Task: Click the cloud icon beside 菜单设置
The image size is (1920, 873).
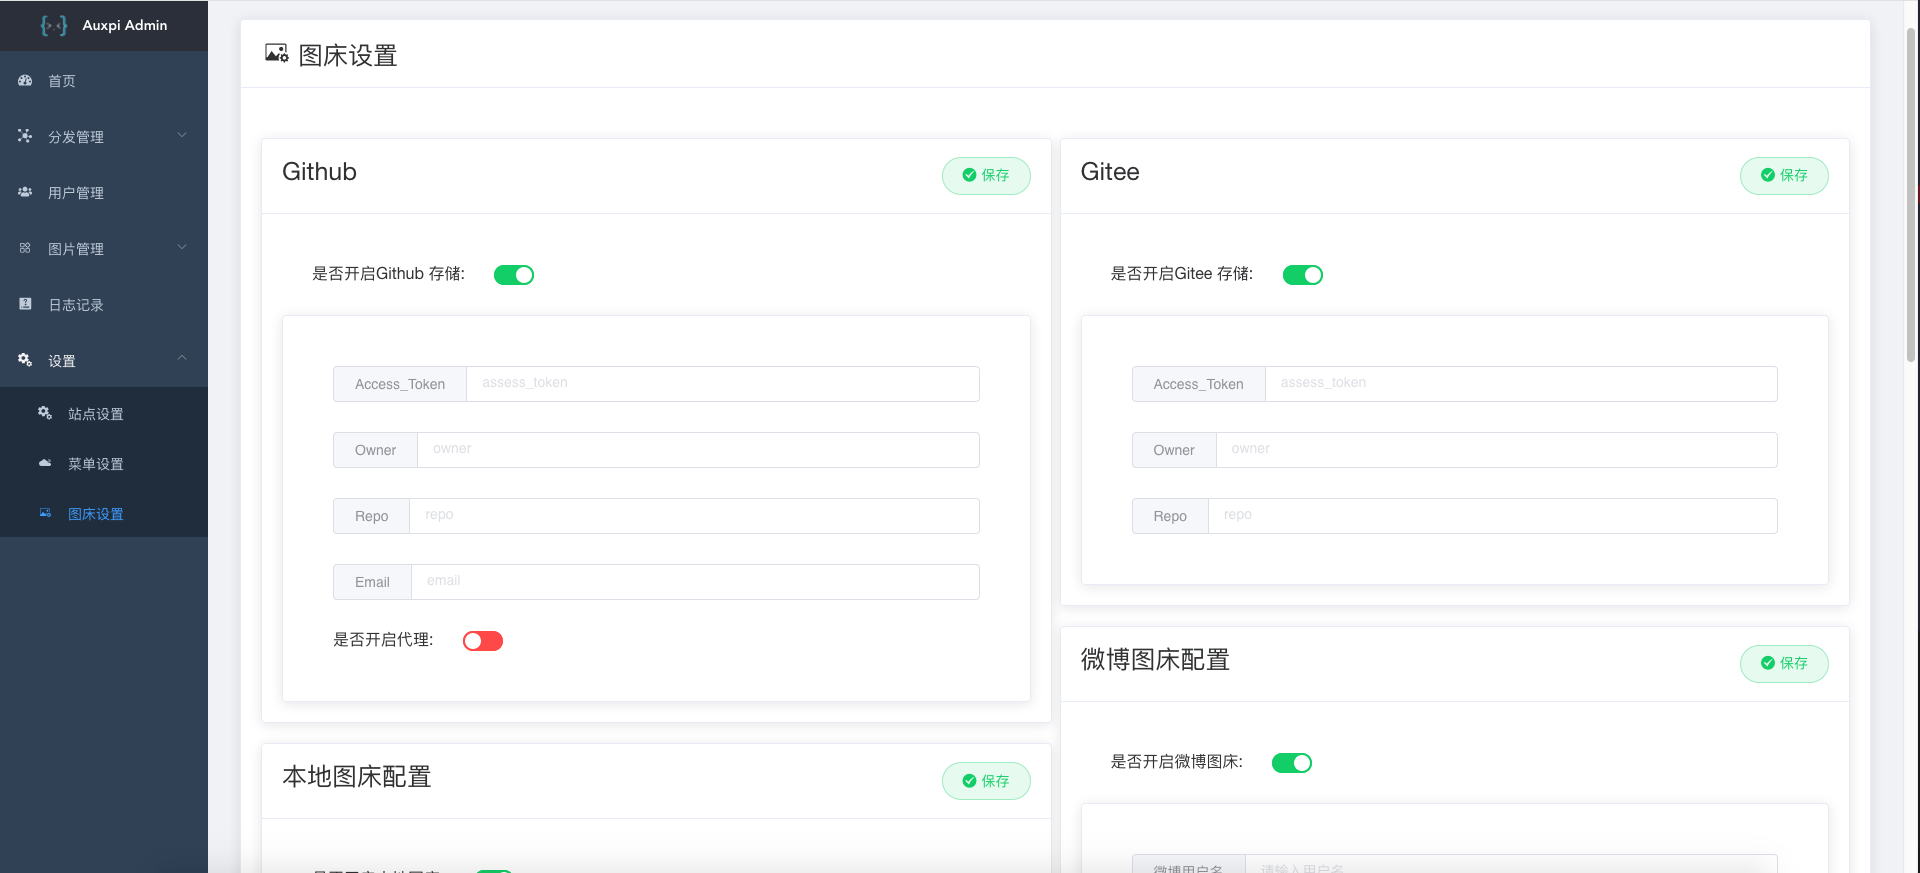Action: click(45, 462)
